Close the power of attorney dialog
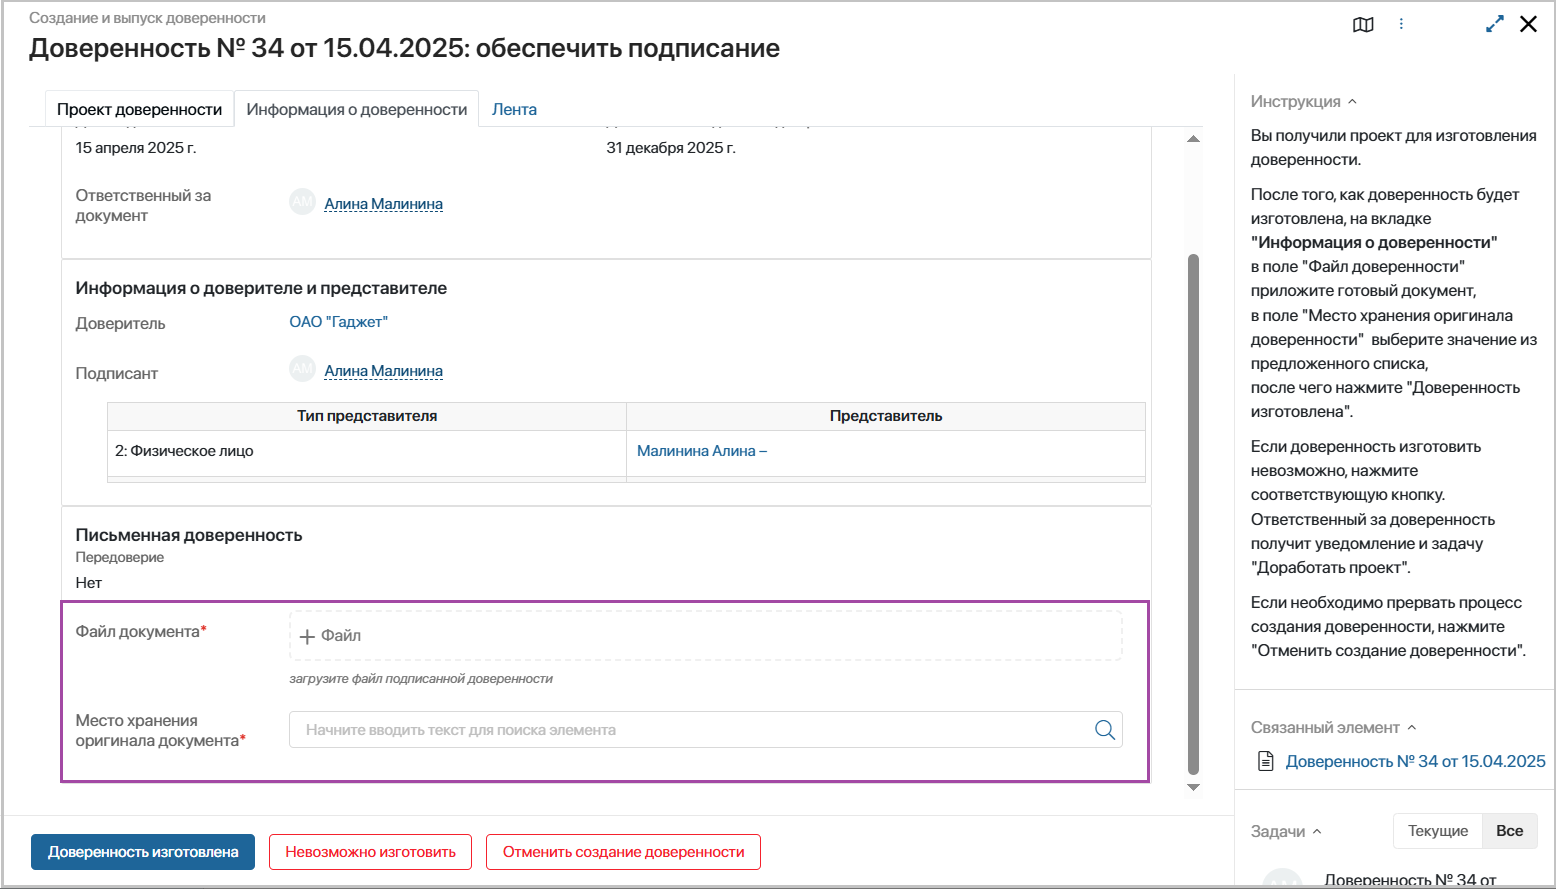This screenshot has width=1556, height=889. point(1528,24)
